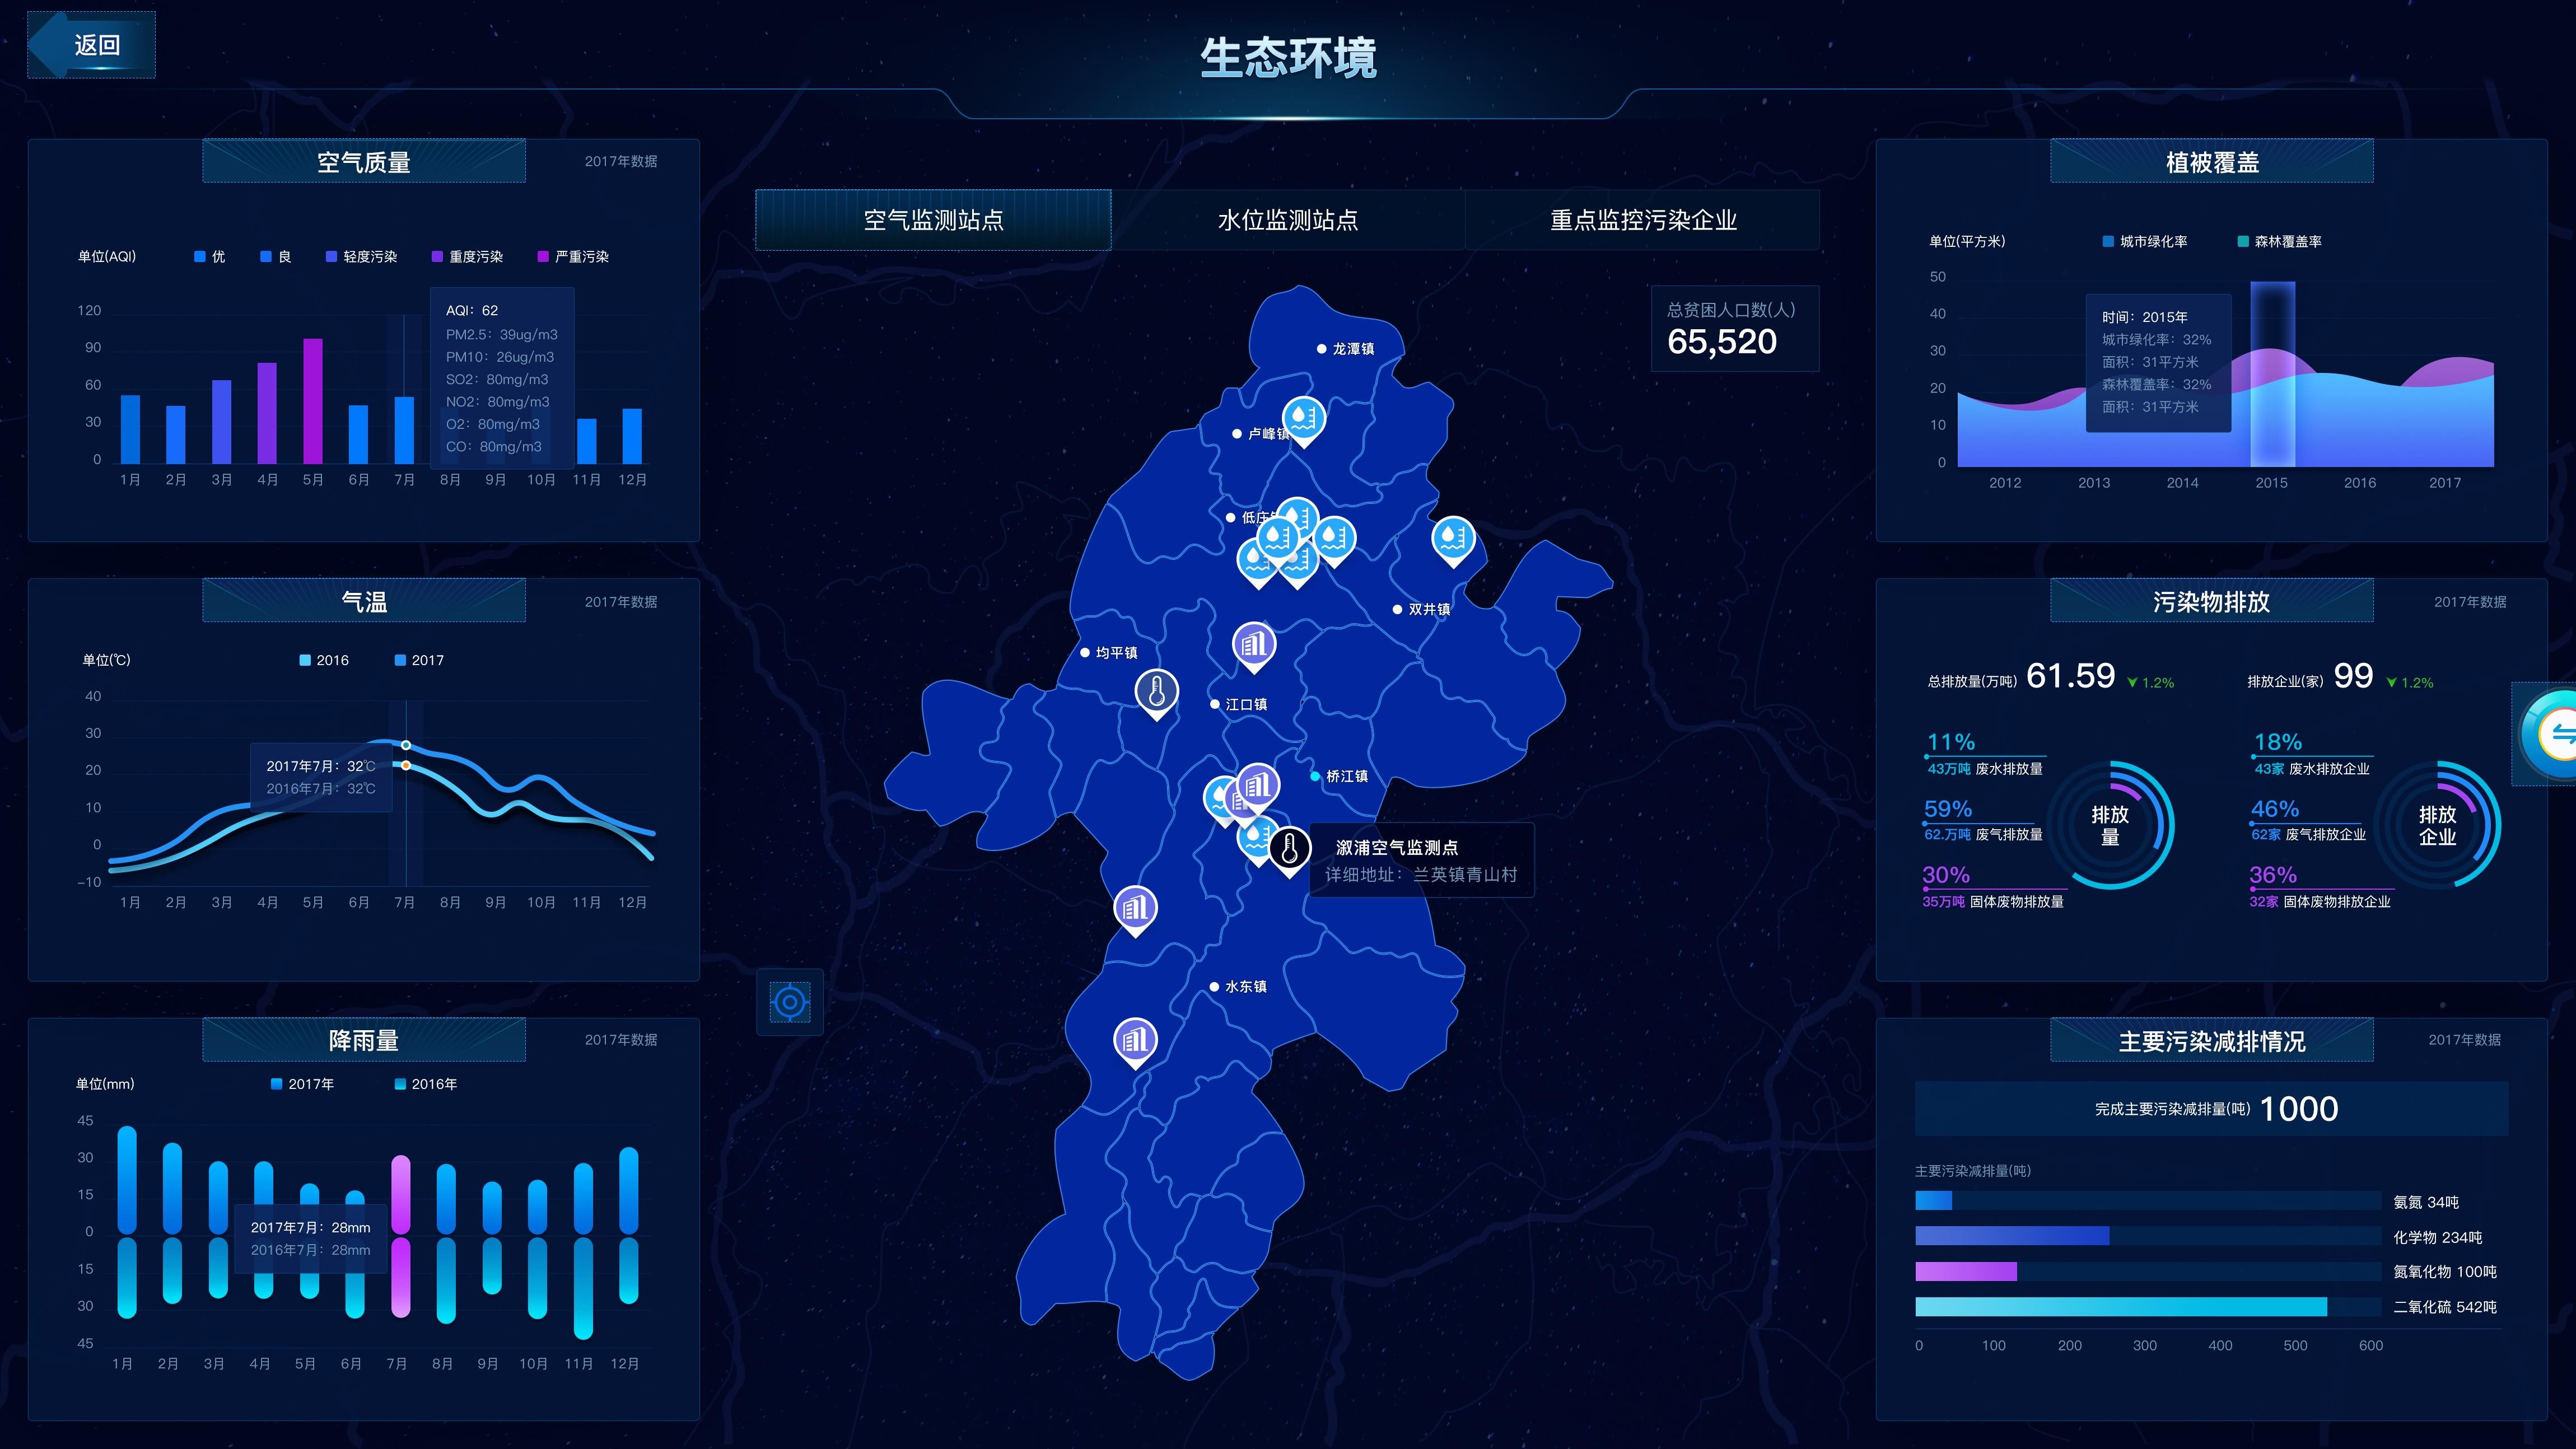Open 重点监控污染企业 tab

point(1642,220)
